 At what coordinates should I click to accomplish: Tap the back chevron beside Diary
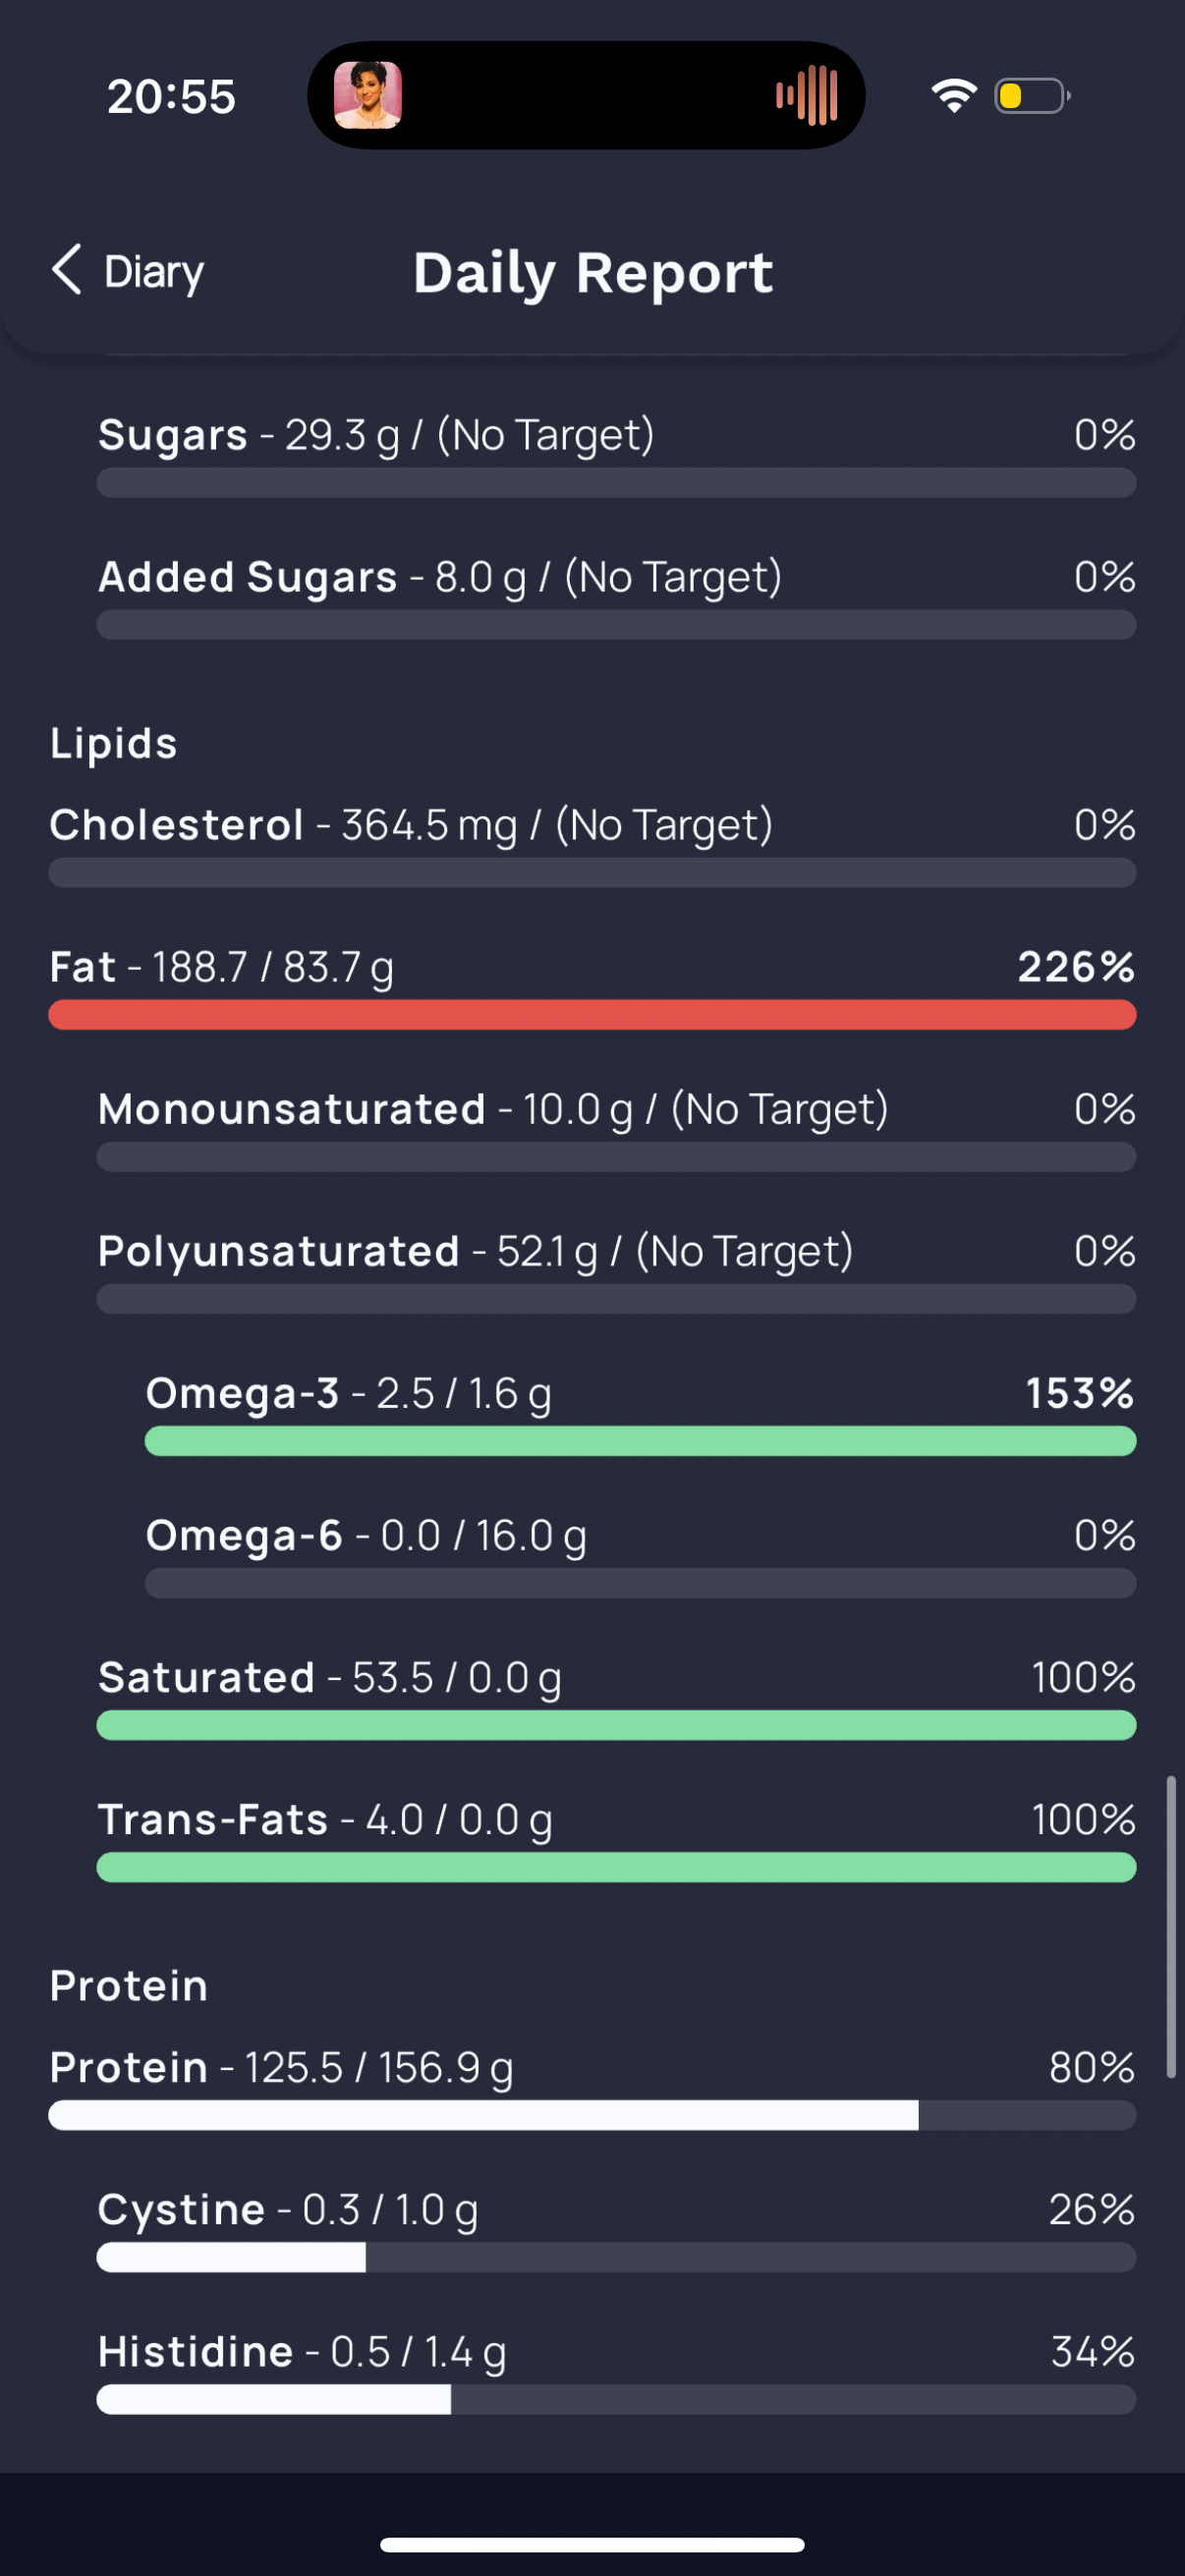coord(66,270)
